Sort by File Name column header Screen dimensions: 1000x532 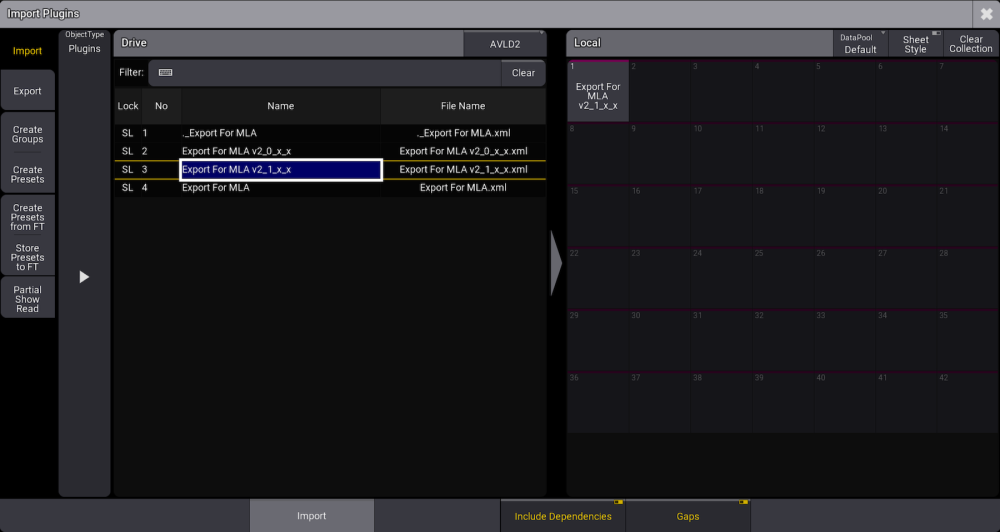pos(463,106)
